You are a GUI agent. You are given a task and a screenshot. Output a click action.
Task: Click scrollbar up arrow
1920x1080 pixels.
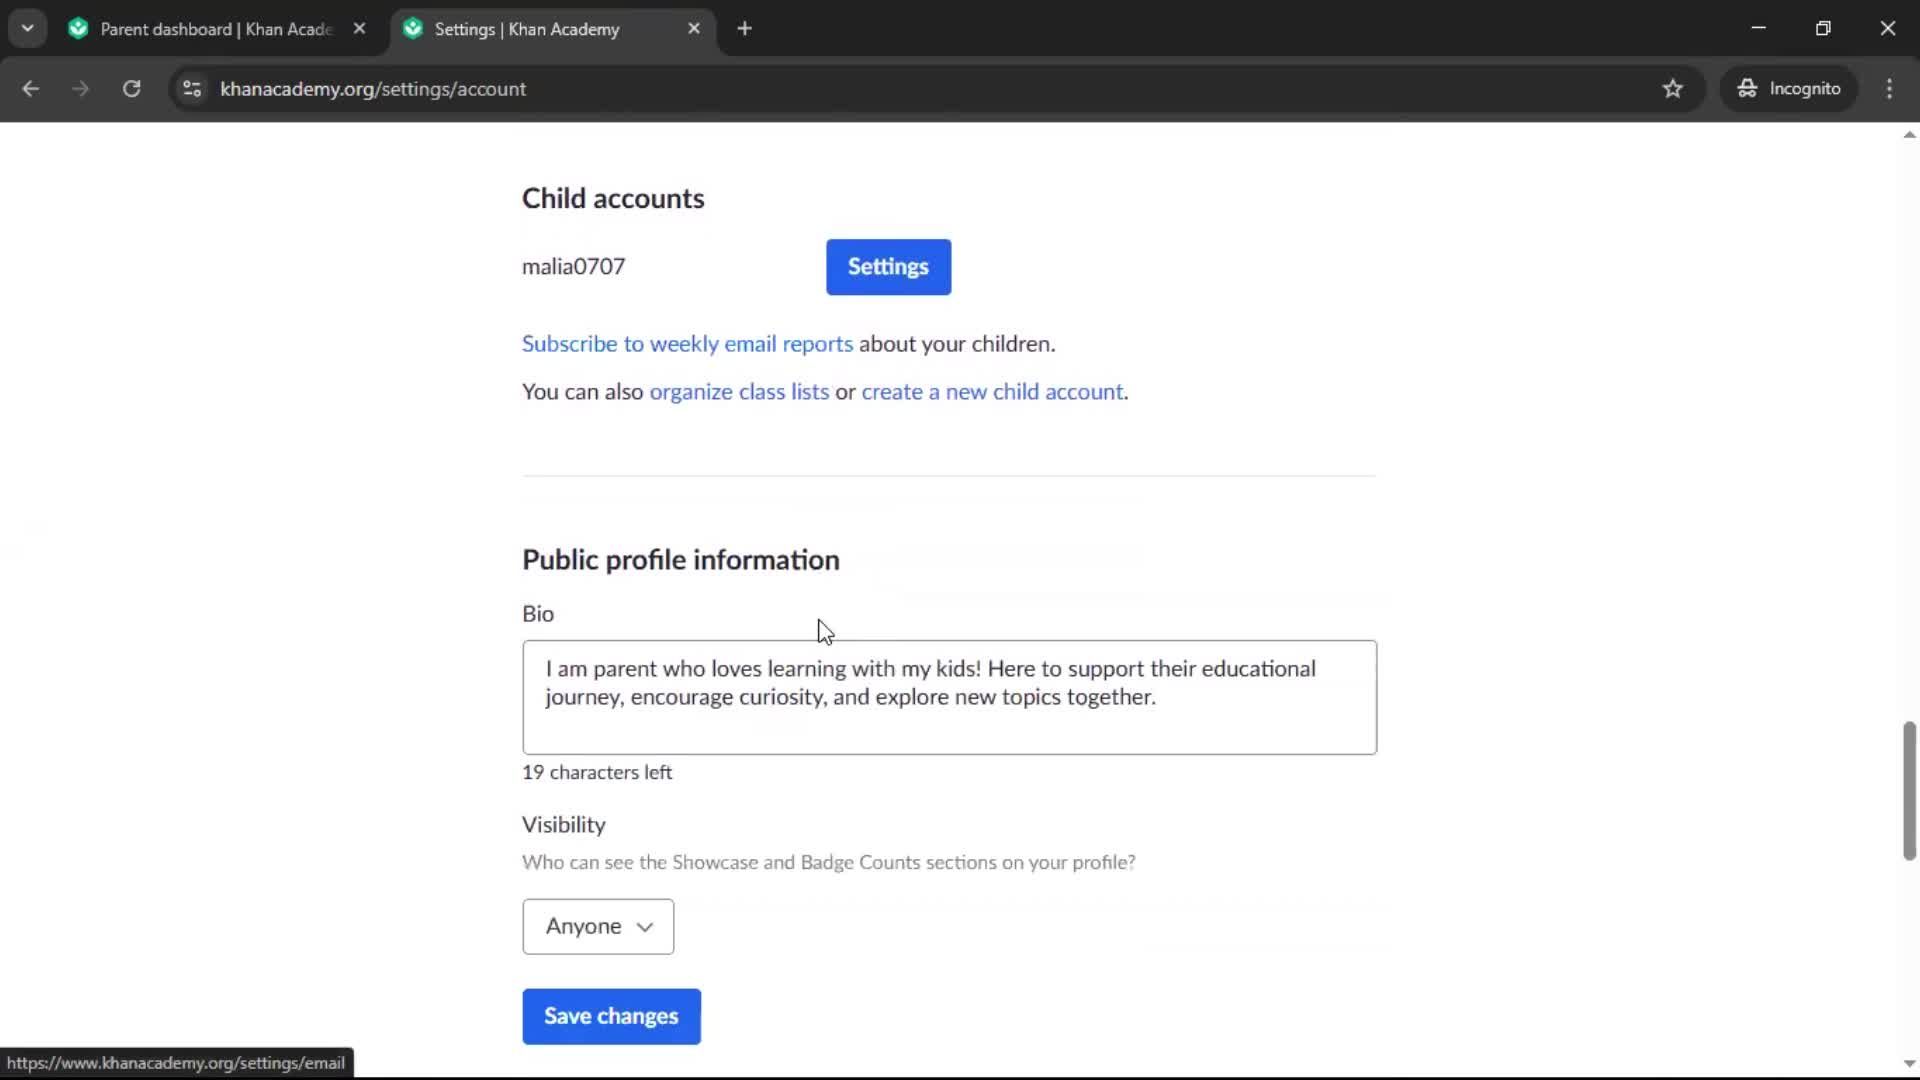pos(1909,135)
